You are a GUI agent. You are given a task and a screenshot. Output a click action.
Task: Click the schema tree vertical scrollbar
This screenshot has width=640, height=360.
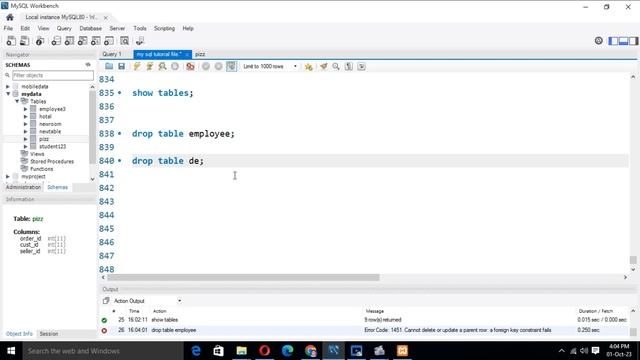[x=92, y=127]
